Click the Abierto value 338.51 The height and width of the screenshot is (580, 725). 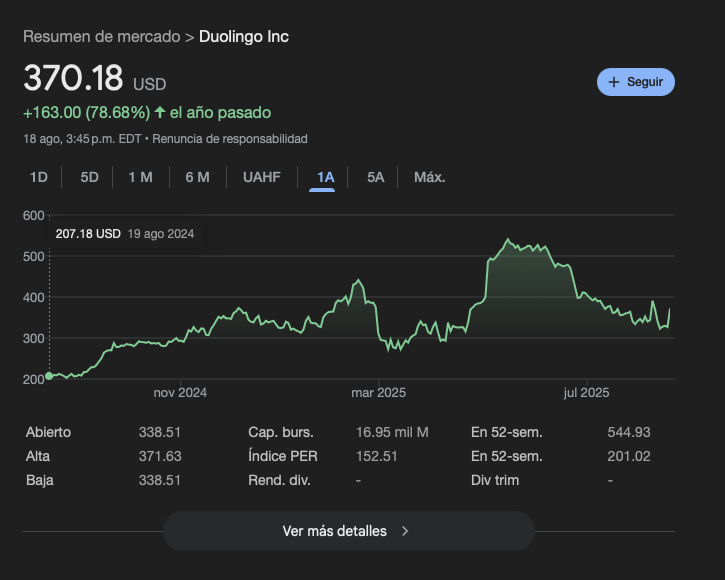(x=160, y=432)
